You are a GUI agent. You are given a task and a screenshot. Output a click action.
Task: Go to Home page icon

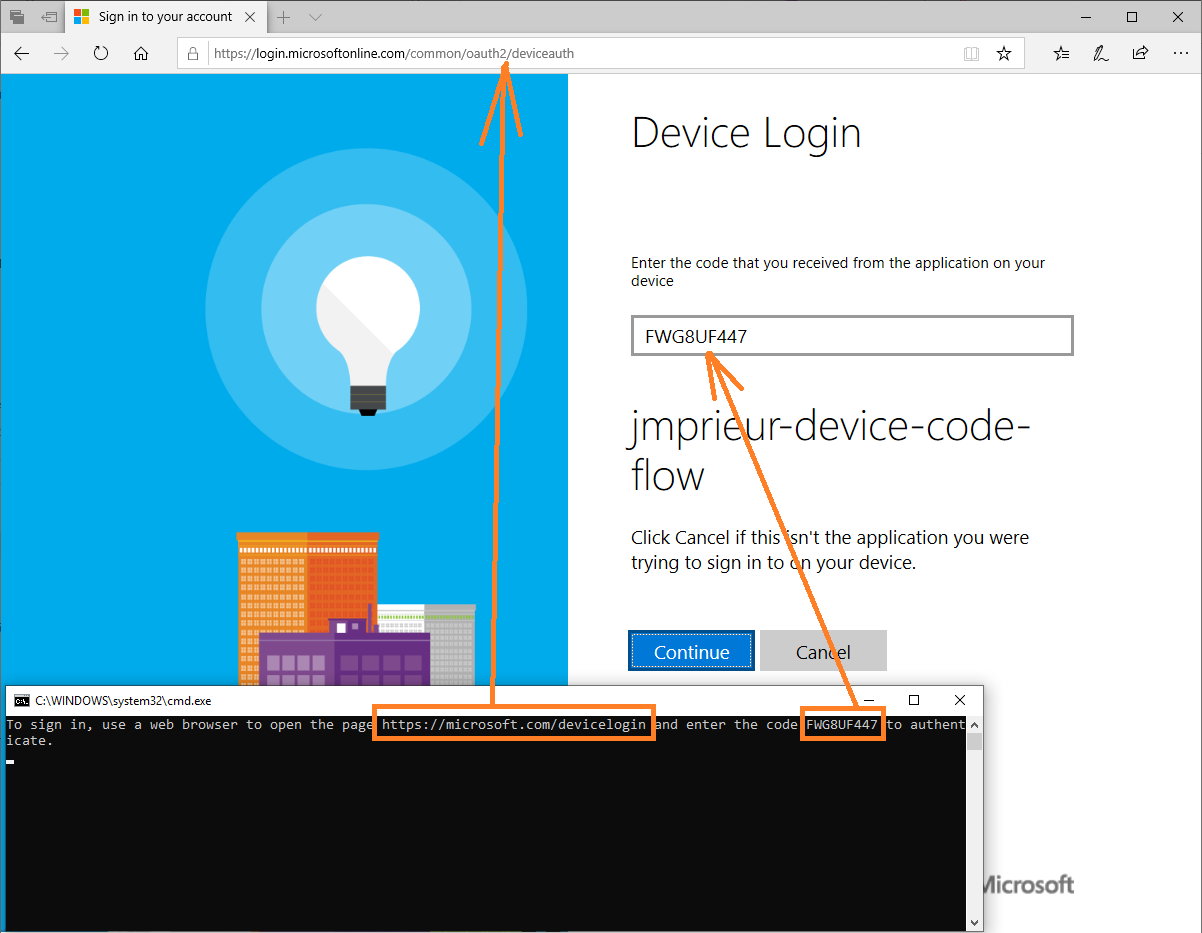[x=141, y=54]
